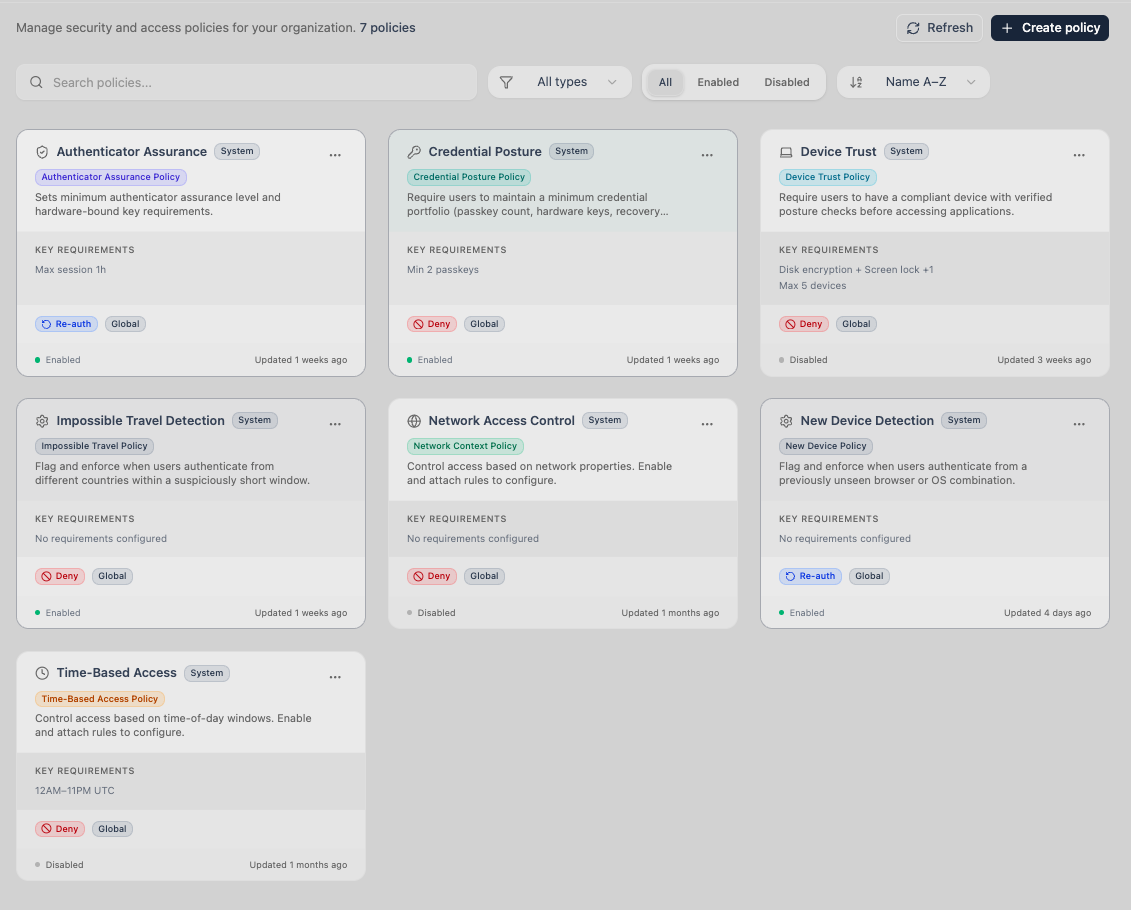Screen dimensions: 1131x910
Task: Click the key icon on Credential Posture card
Action: tap(414, 151)
